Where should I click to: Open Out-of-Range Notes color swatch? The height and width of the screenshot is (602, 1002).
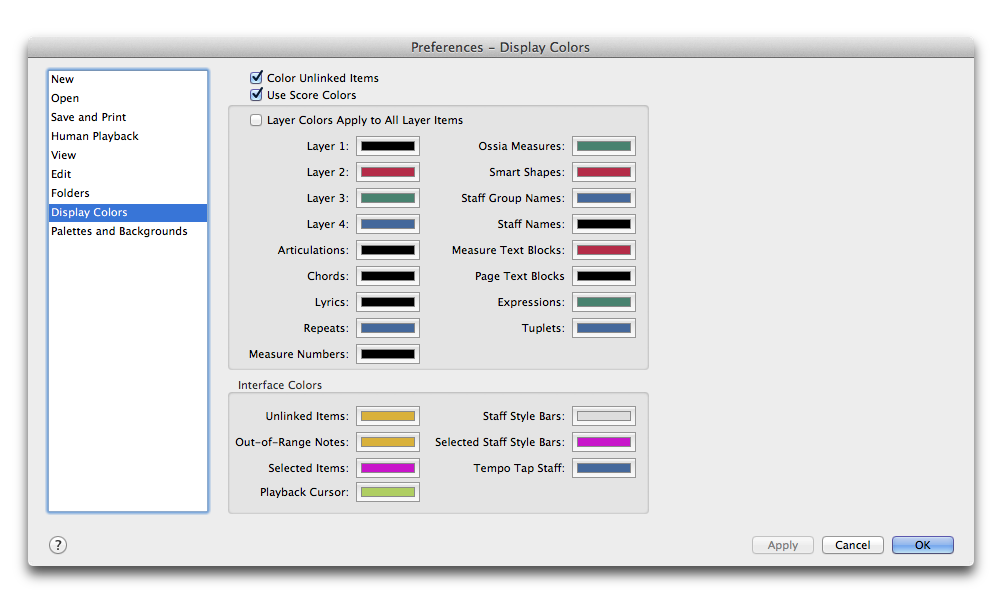(388, 442)
